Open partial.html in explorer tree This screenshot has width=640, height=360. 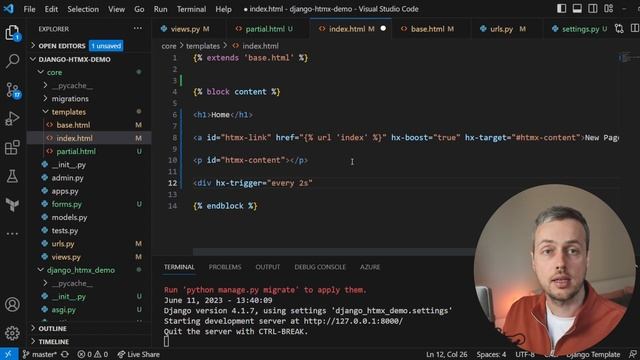(x=89, y=151)
